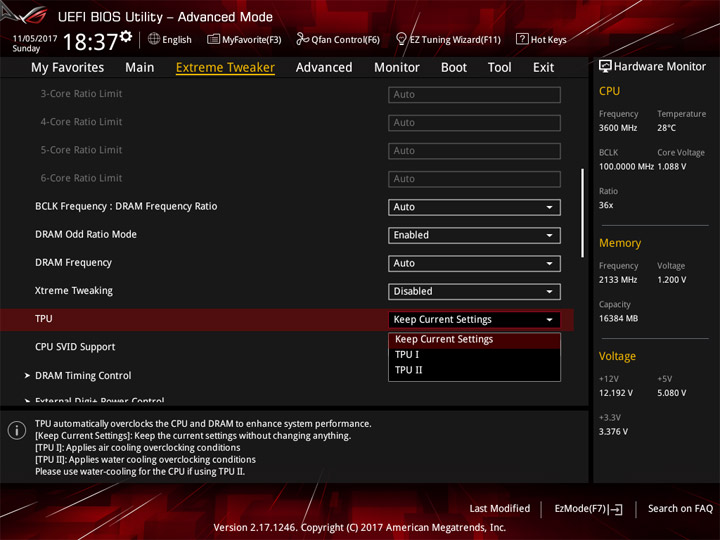Click DRAM Odd Ratio Mode label
The width and height of the screenshot is (720, 540).
click(x=86, y=234)
